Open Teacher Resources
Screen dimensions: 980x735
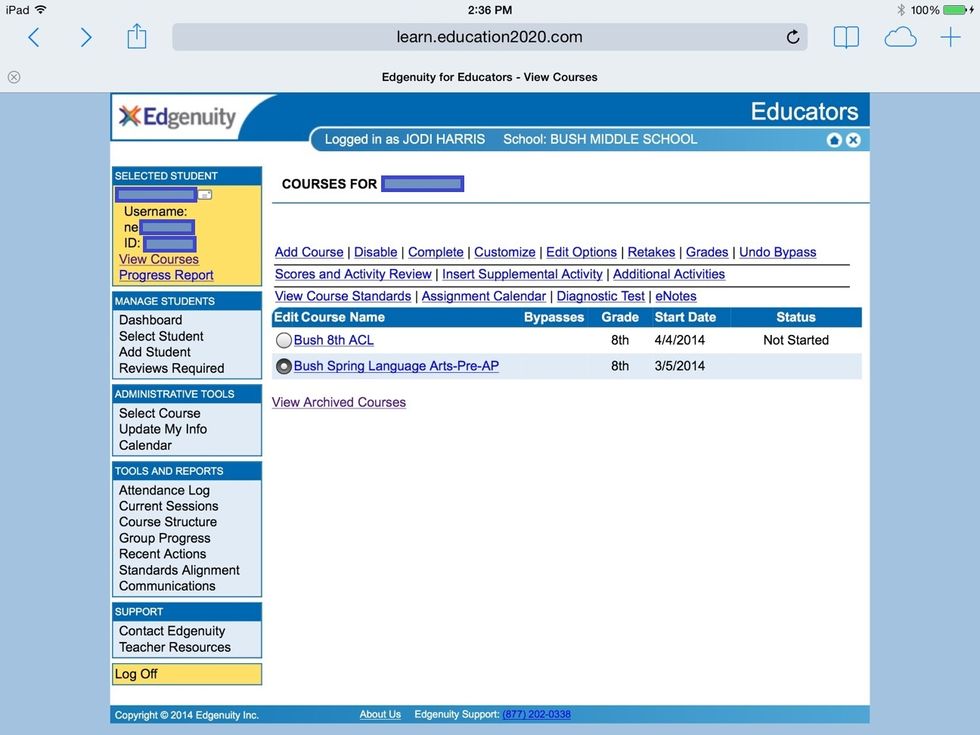[x=175, y=647]
